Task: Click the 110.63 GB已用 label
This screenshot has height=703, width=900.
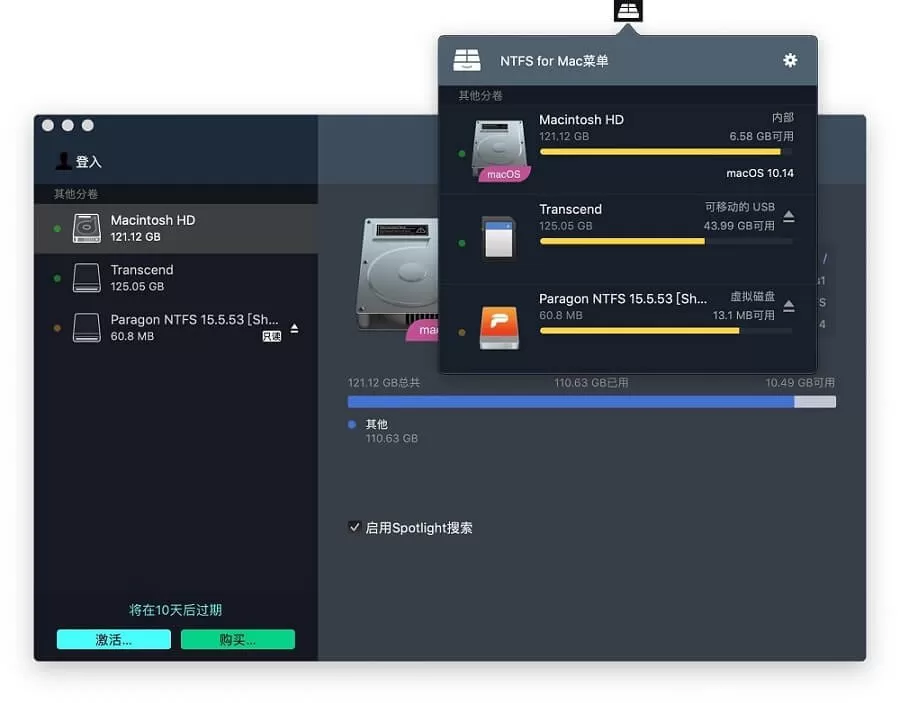Action: (591, 383)
